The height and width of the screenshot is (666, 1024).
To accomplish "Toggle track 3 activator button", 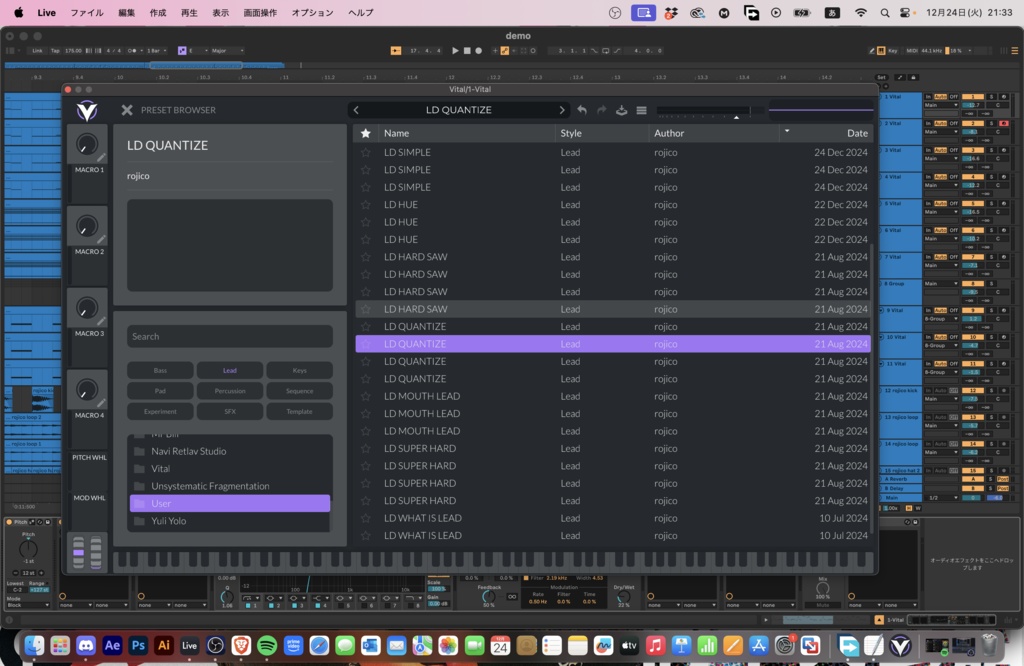I will (x=972, y=150).
